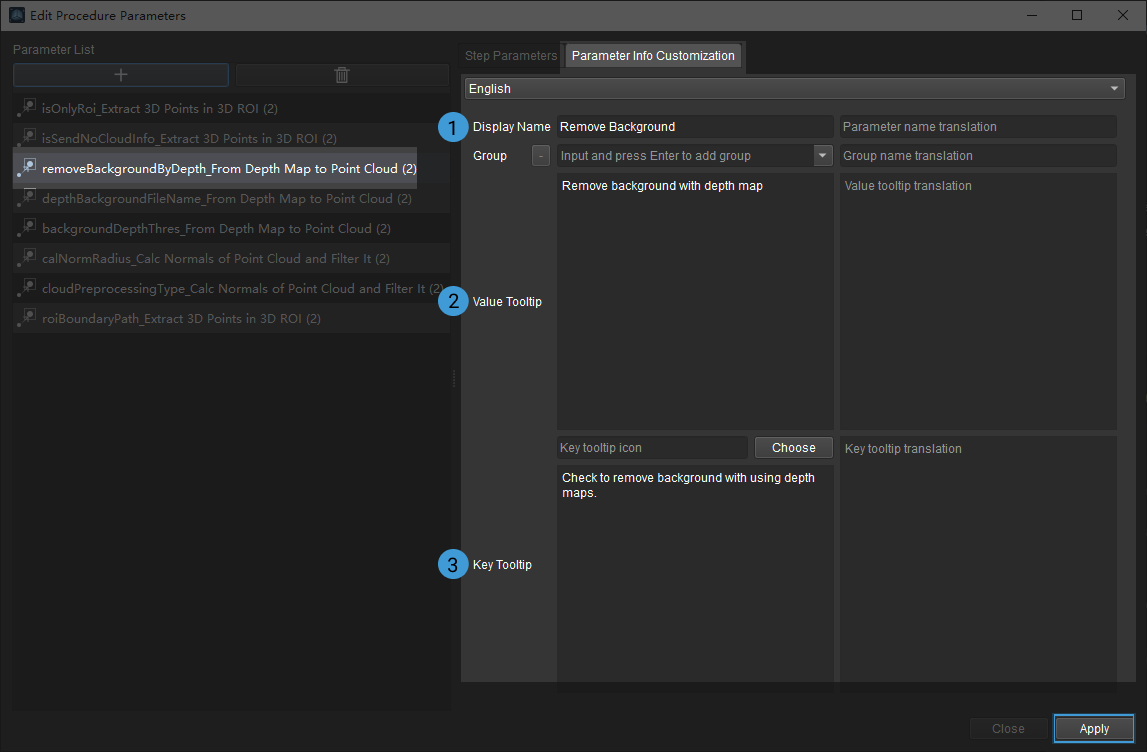Click Group name translation field
The height and width of the screenshot is (752, 1147).
tap(978, 155)
